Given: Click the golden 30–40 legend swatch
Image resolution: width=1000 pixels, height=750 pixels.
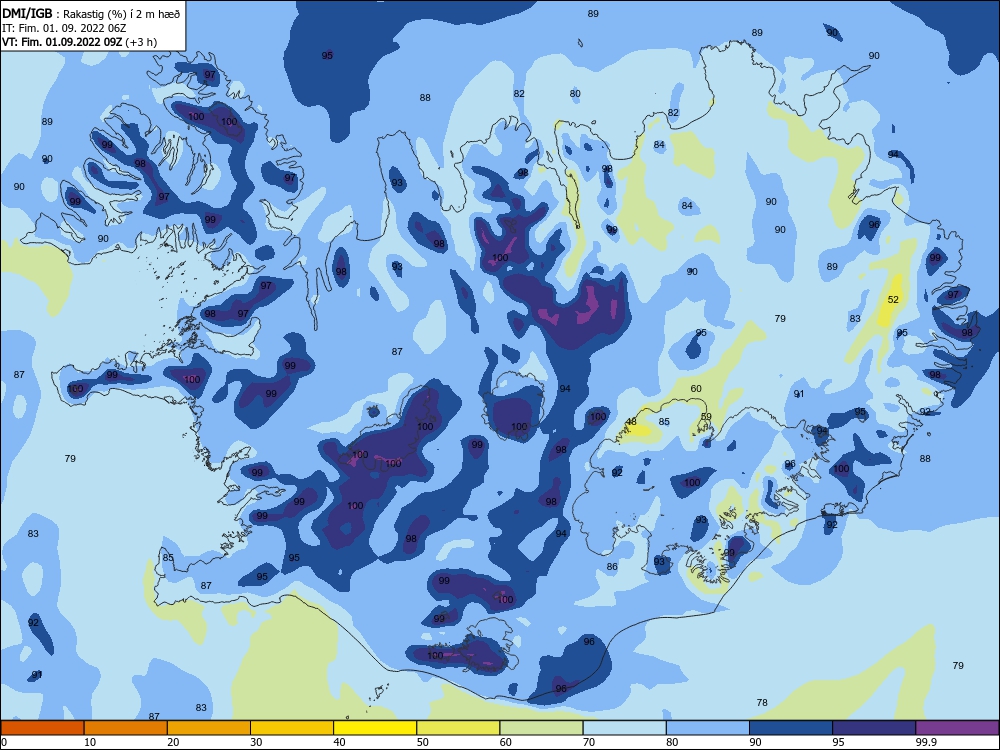Looking at the screenshot, I should [292, 728].
